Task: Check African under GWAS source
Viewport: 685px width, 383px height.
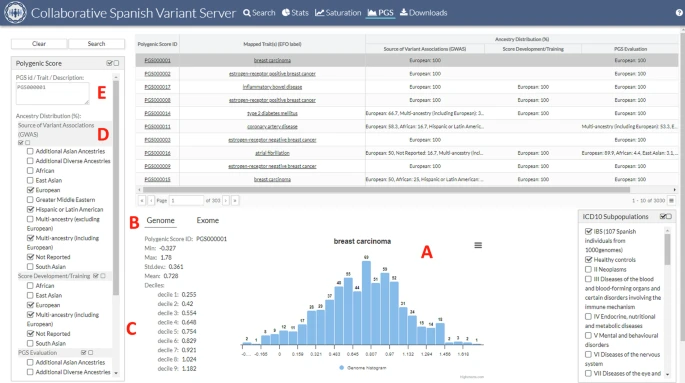Action: point(30,171)
